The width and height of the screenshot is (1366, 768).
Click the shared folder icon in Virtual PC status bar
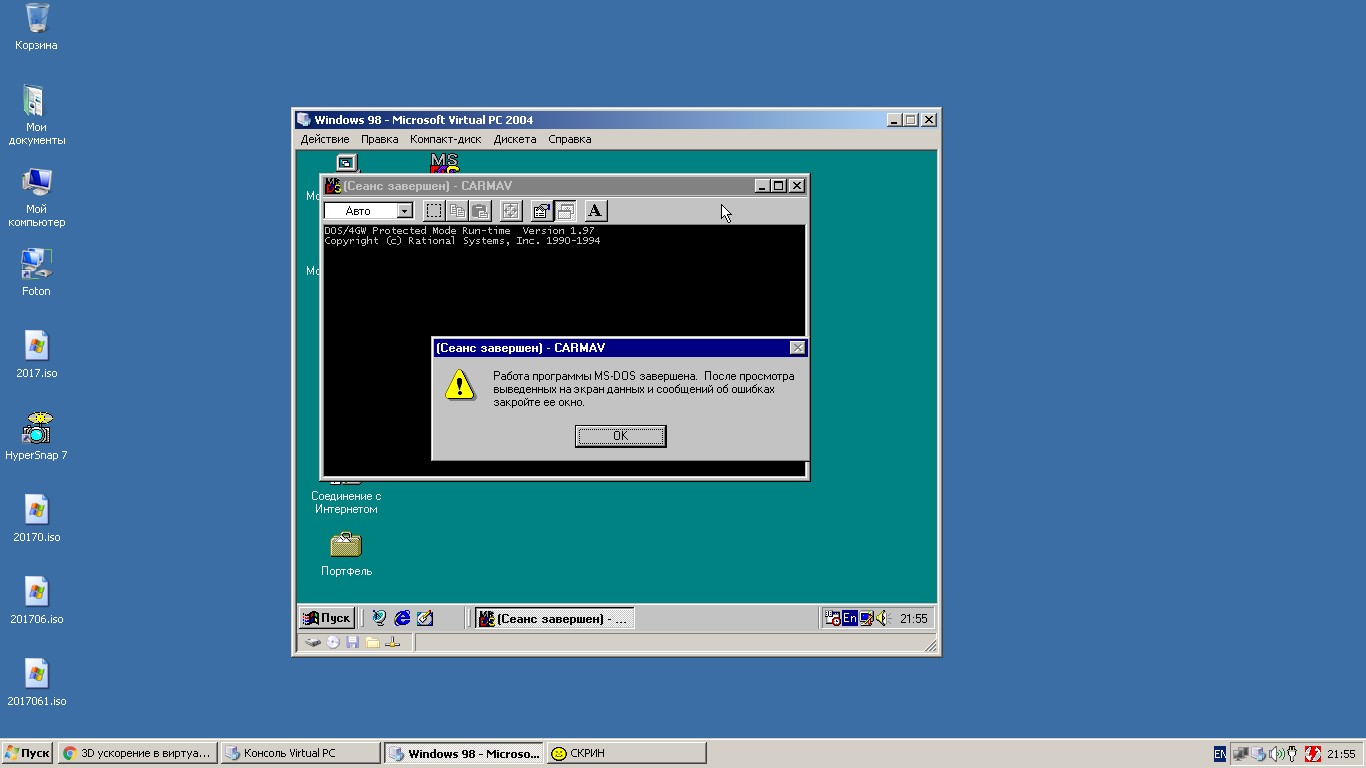(x=372, y=642)
